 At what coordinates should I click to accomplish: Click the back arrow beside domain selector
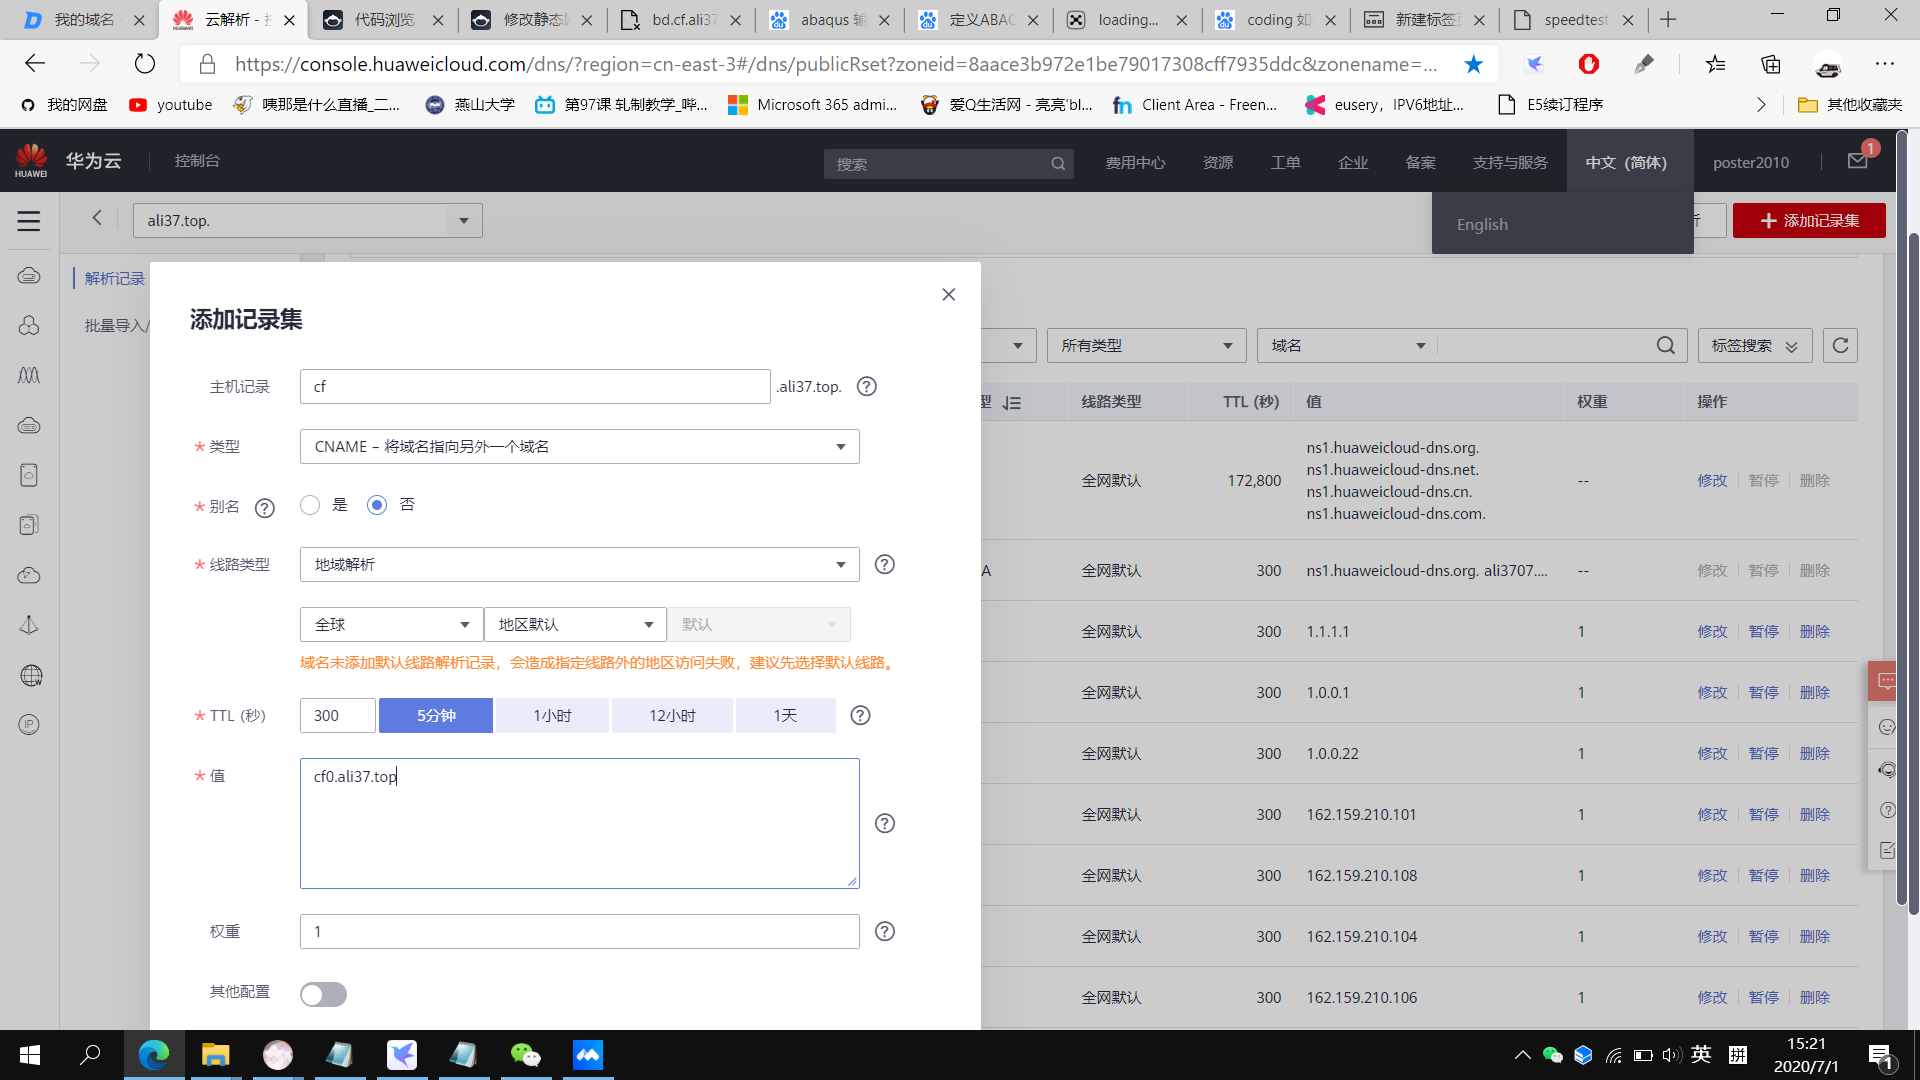(97, 218)
